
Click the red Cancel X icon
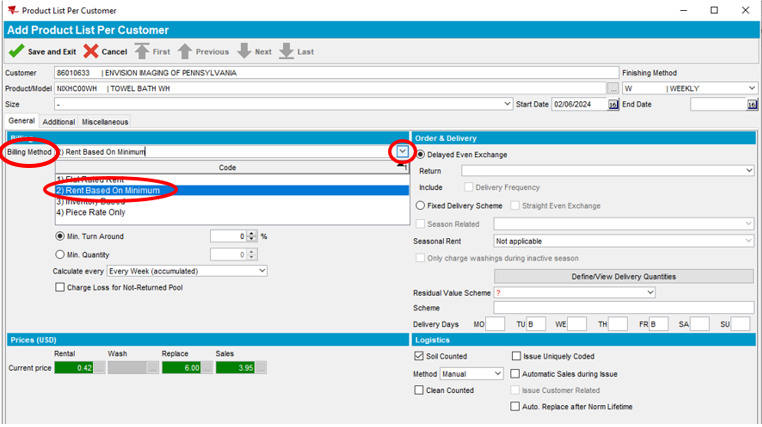[x=91, y=51]
